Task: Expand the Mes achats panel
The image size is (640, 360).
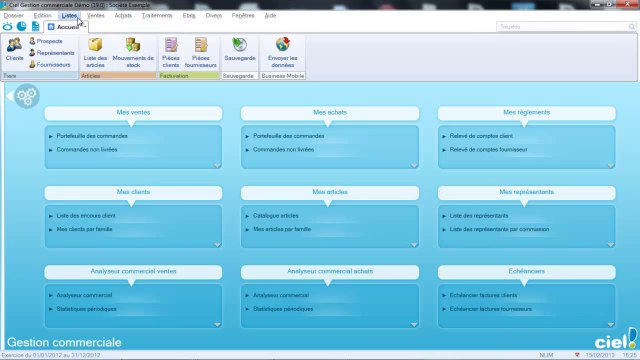Action: (414, 165)
